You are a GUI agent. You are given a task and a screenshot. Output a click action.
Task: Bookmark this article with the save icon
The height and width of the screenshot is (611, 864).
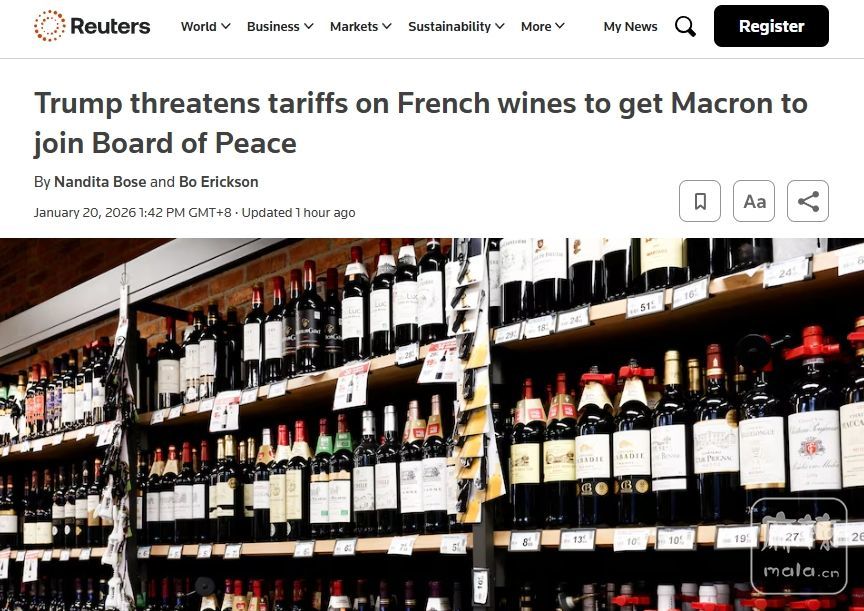click(x=700, y=201)
